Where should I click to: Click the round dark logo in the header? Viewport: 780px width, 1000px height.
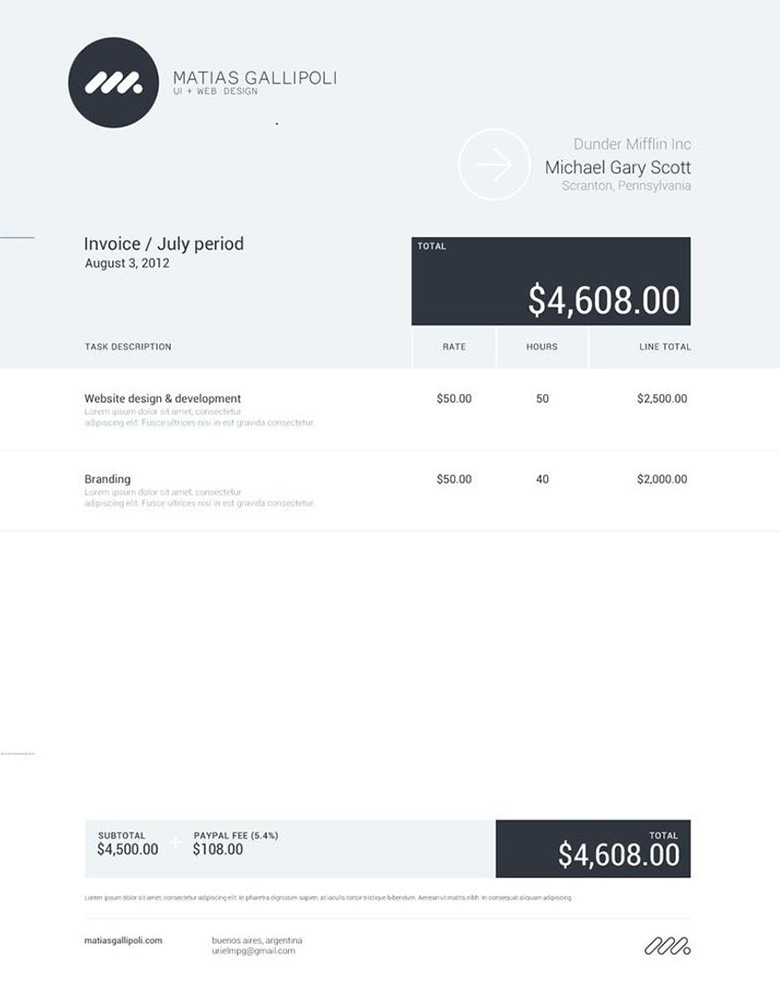pyautogui.click(x=113, y=82)
